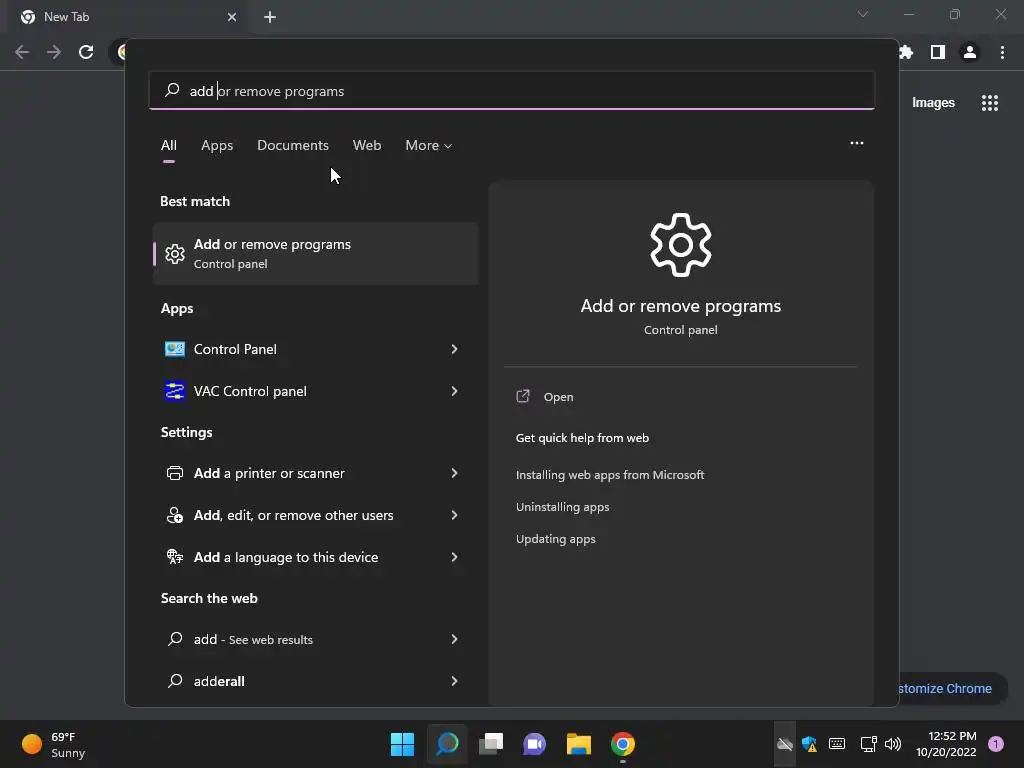Screen dimensions: 1024x768
Task: Expand Add a language to this device arrow
Action: click(454, 557)
